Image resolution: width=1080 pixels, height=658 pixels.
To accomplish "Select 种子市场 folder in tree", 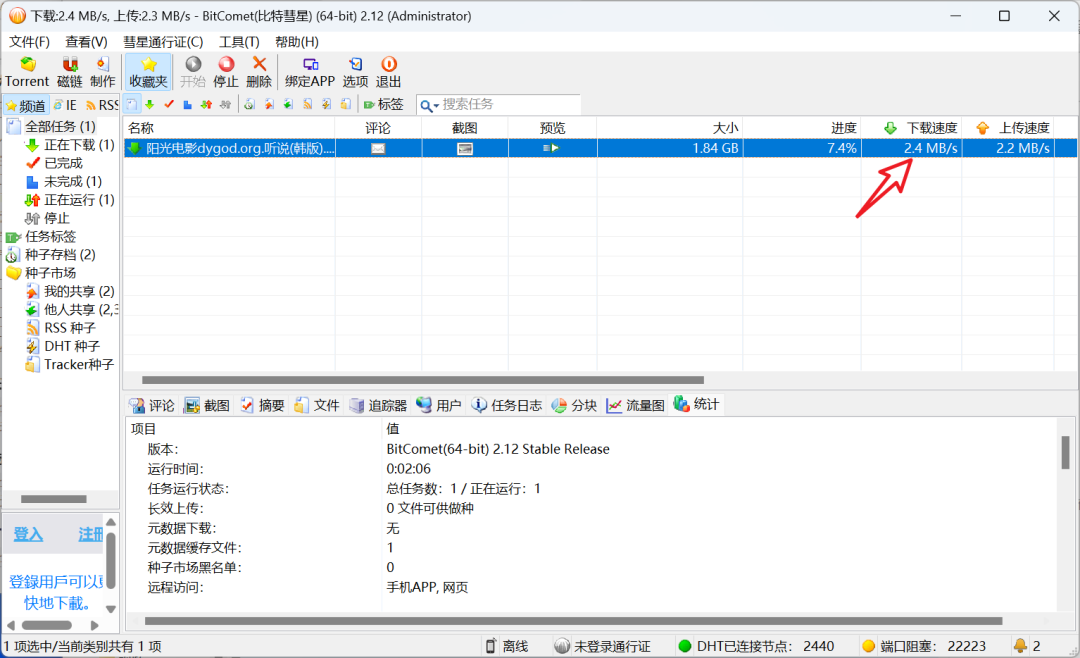I will pos(50,273).
